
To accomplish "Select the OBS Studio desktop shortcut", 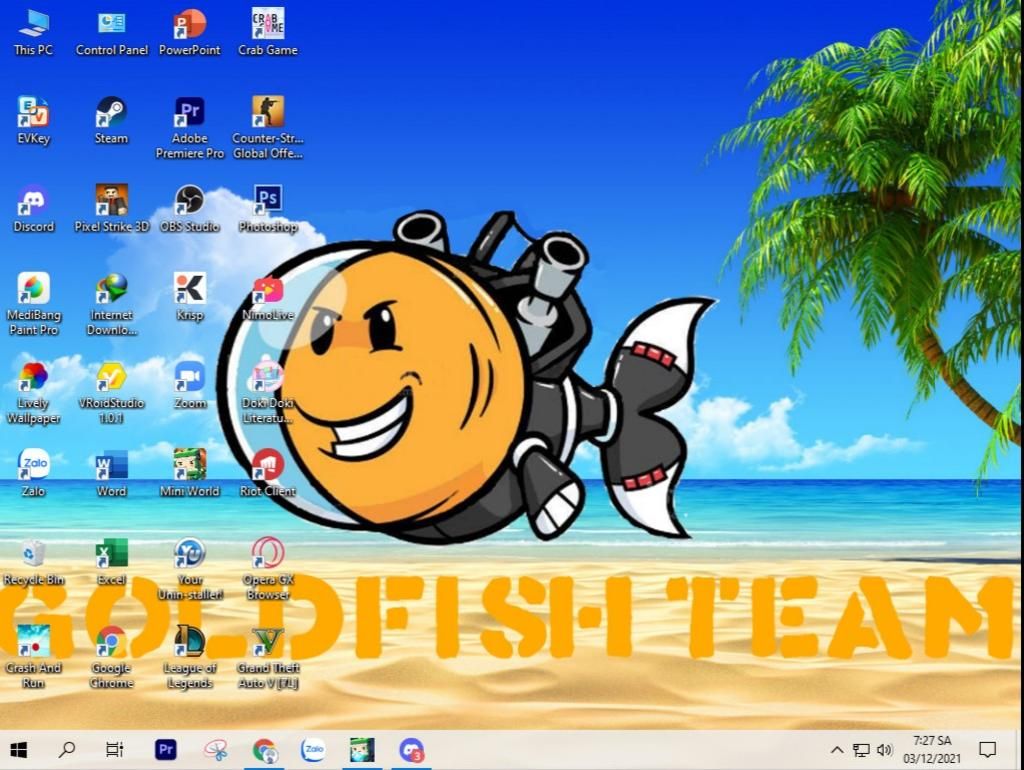I will [x=189, y=209].
